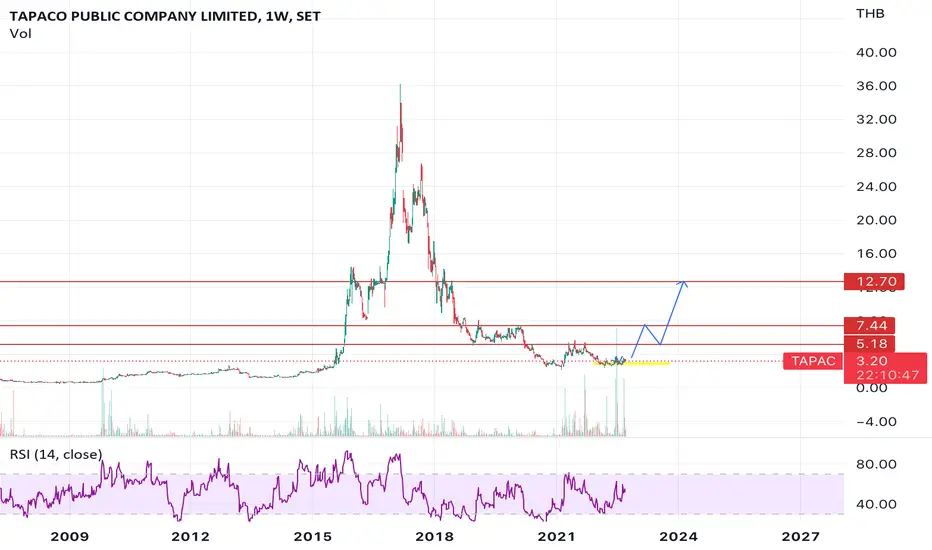The image size is (932, 550).
Task: Click the peak candle near 36.00
Action: click(401, 122)
